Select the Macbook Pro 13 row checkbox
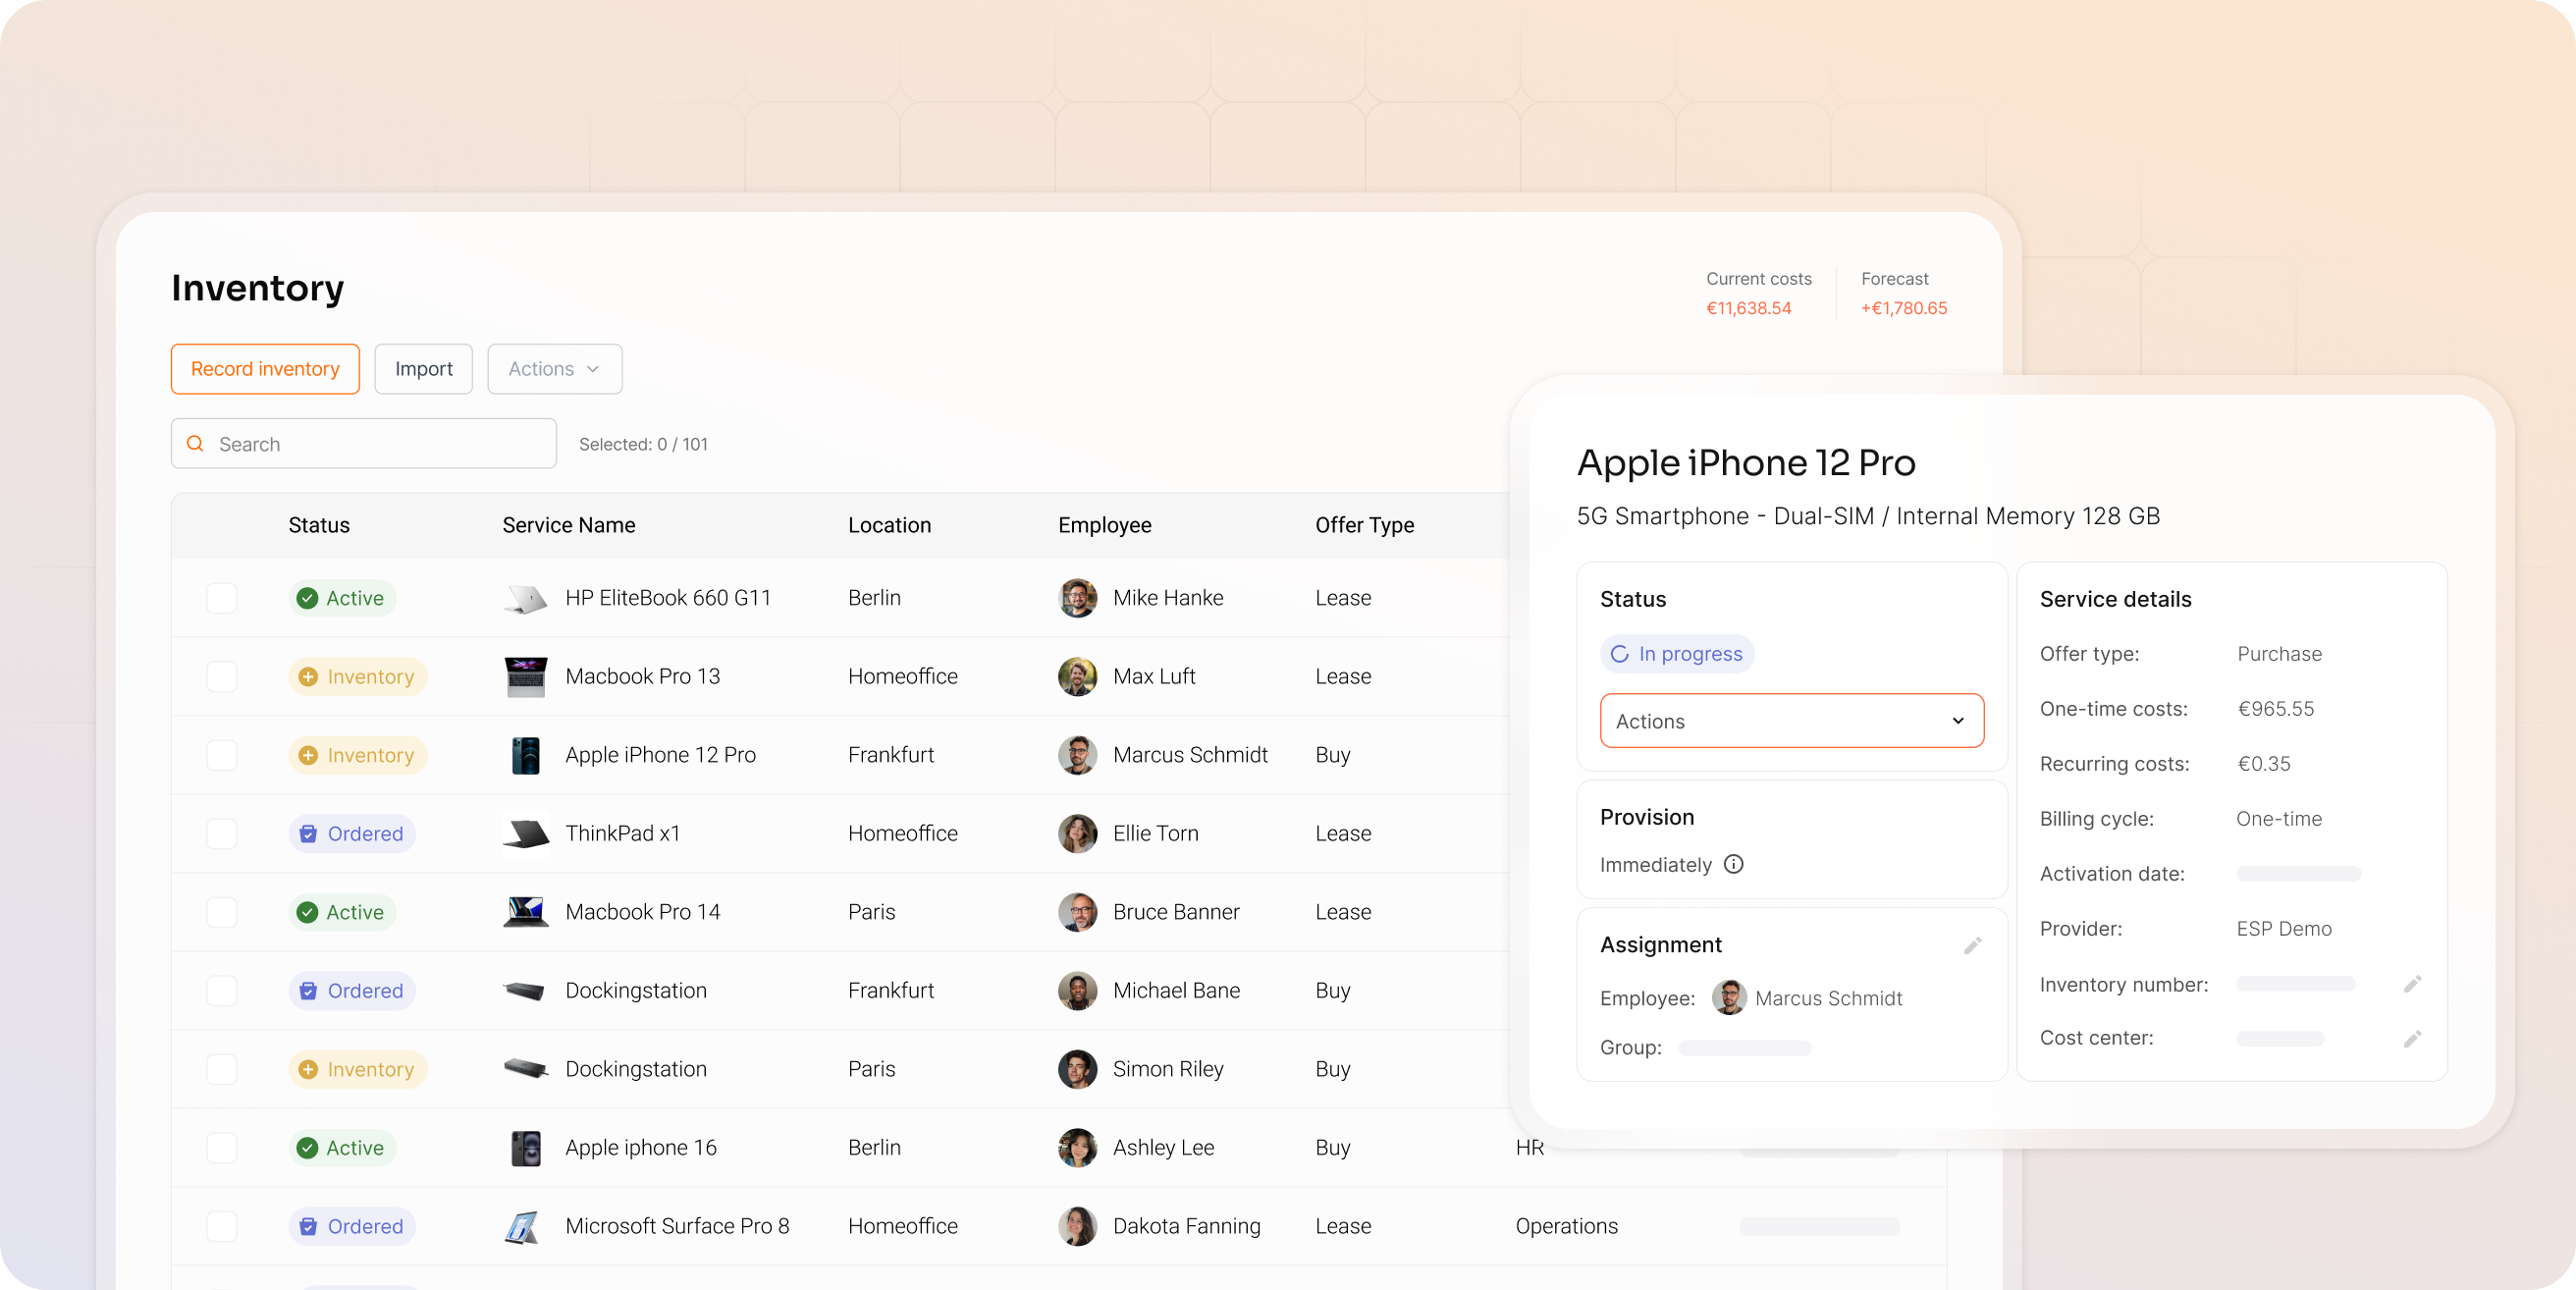This screenshot has width=2576, height=1290. coord(221,676)
